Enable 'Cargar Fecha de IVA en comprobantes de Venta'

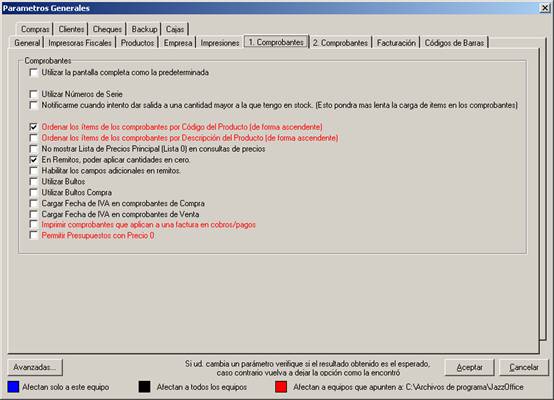tap(34, 214)
